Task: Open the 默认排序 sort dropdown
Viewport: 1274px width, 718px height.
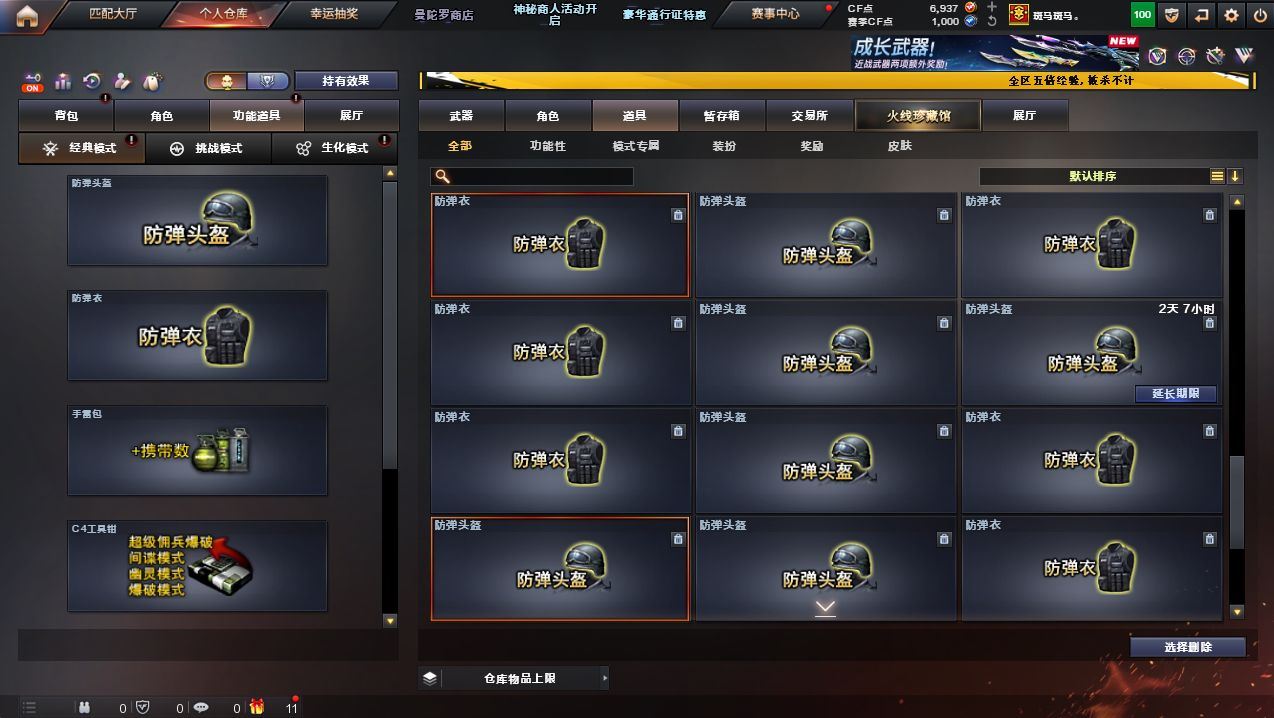Action: click(x=1094, y=176)
